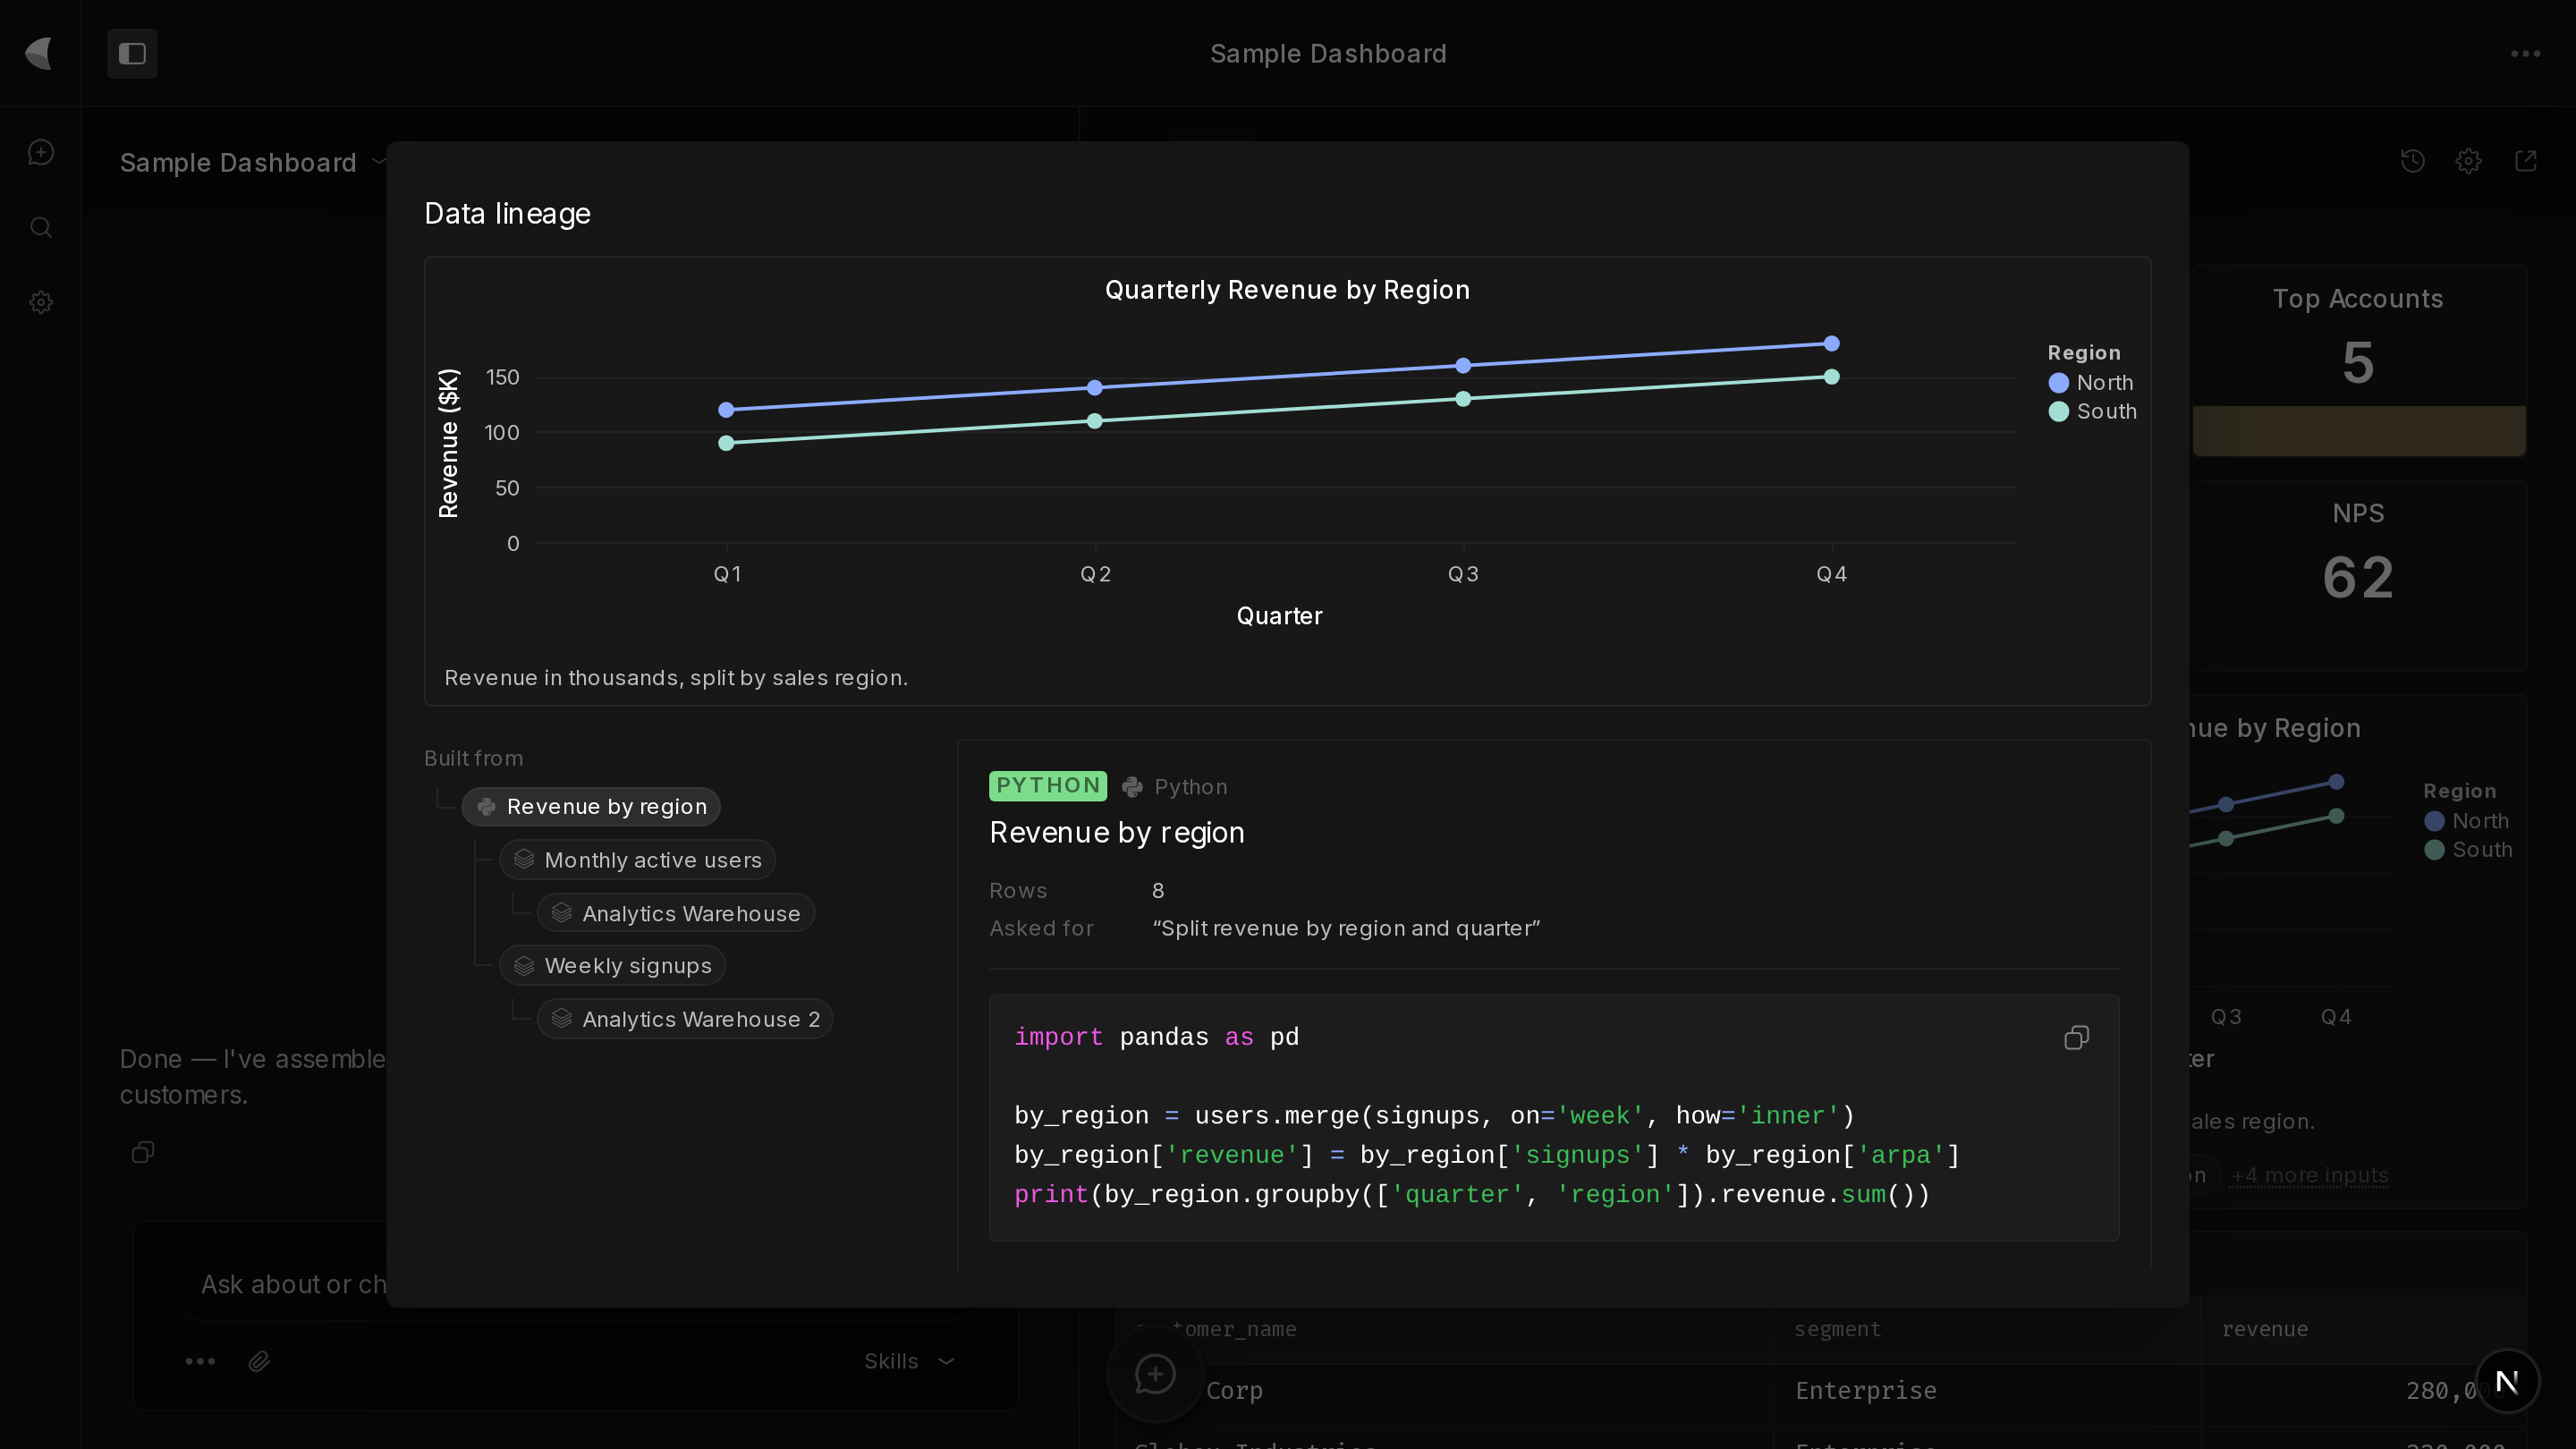Open more options in chat composer
2576x1449 pixels.
pyautogui.click(x=200, y=1361)
